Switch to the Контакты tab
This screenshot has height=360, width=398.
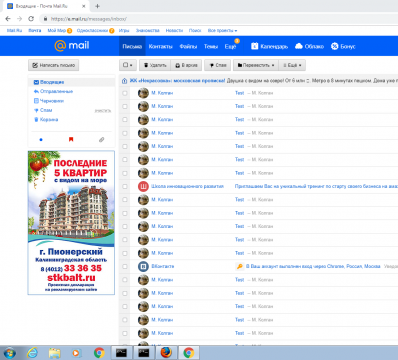coord(160,46)
